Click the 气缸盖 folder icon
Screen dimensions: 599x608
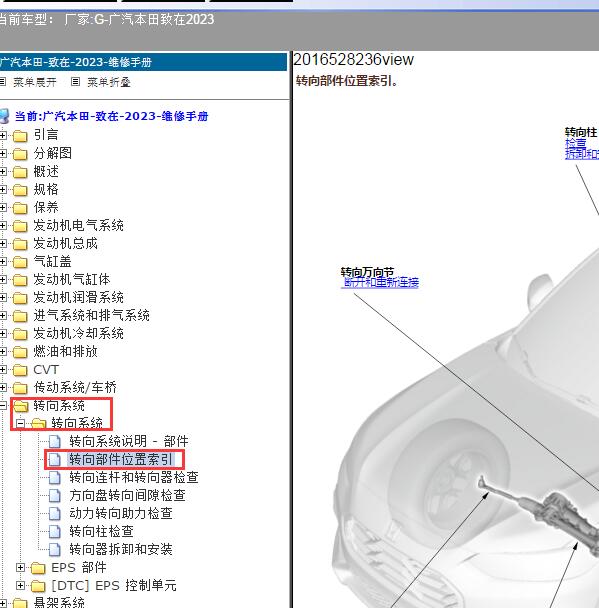pyautogui.click(x=20, y=262)
